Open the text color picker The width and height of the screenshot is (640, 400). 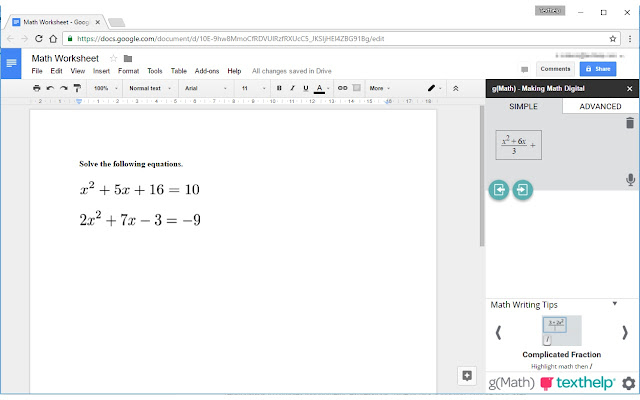[321, 89]
